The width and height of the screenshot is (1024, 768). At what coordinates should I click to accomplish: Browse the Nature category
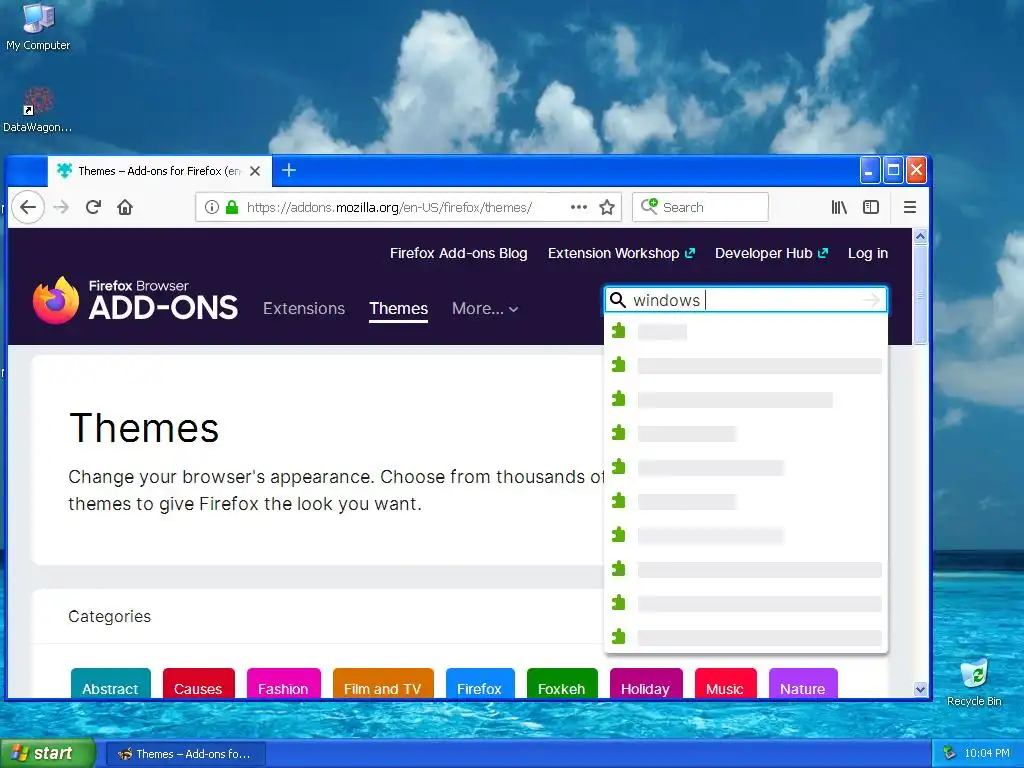[803, 683]
